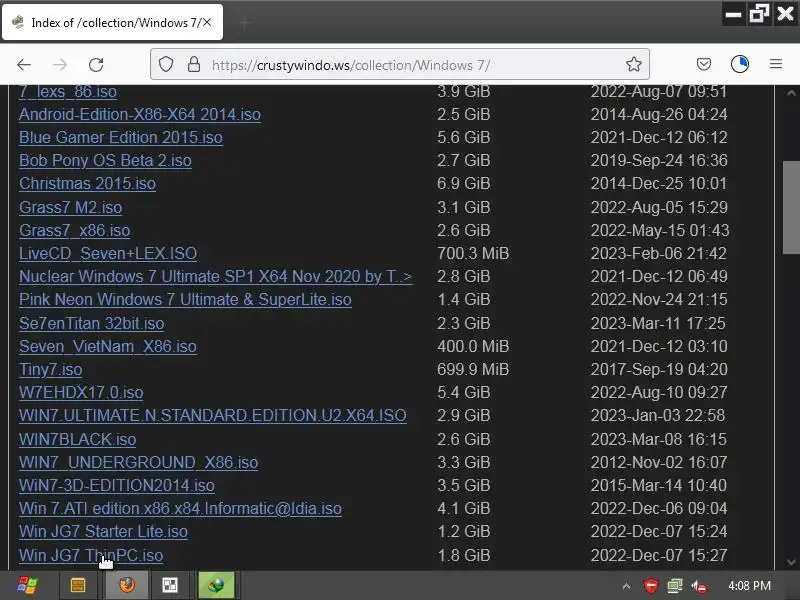Click the Grass7 M2.iso link
800x600 pixels.
click(70, 207)
